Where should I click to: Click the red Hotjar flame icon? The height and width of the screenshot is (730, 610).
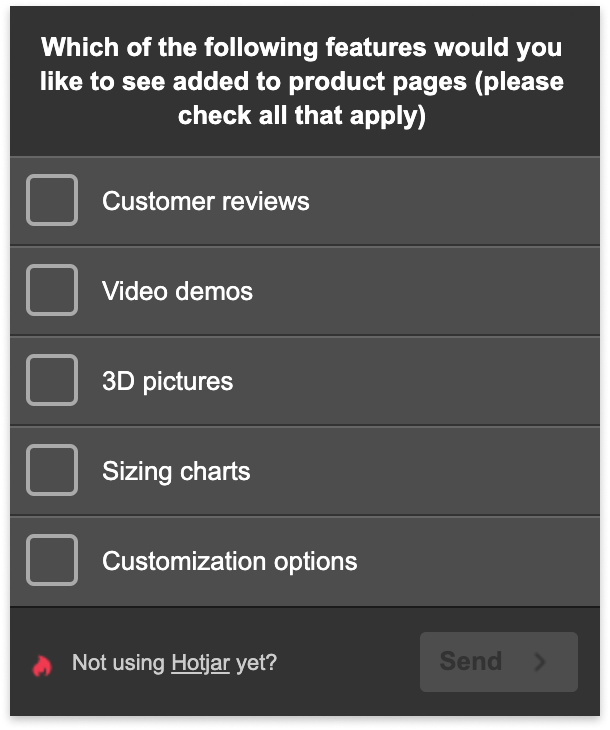(x=42, y=665)
